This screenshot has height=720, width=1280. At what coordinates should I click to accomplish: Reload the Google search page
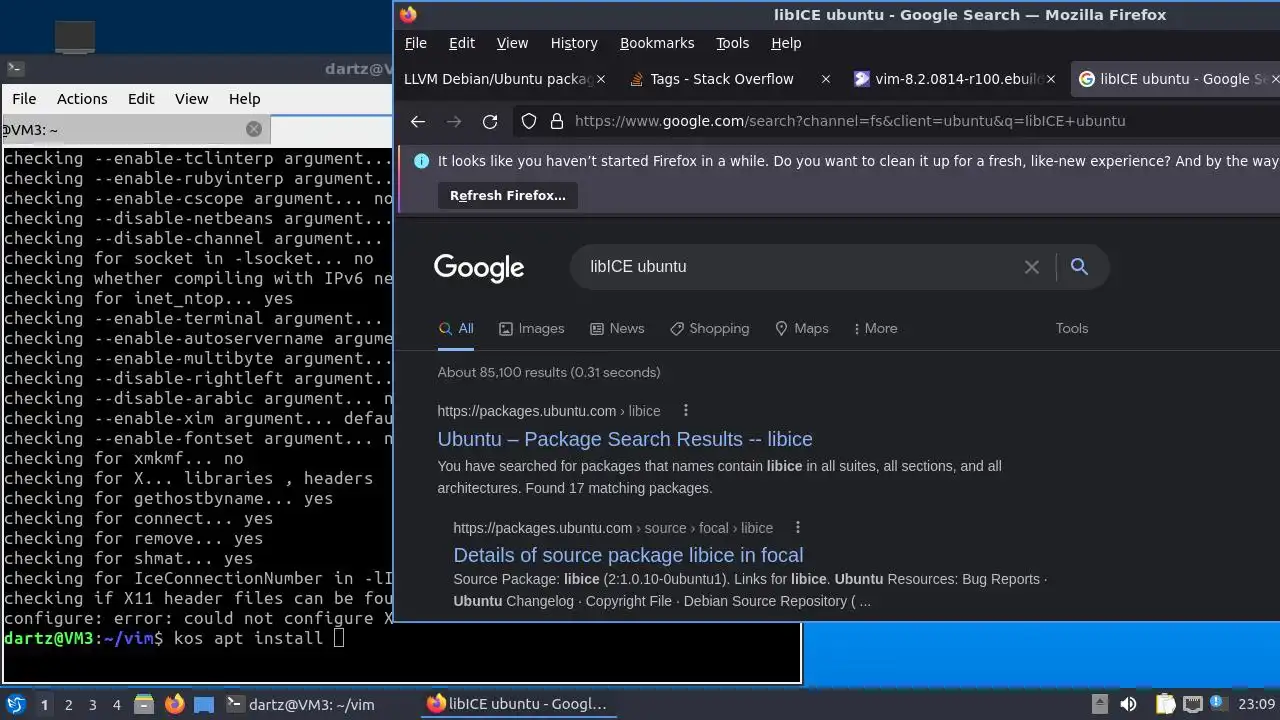pos(490,121)
